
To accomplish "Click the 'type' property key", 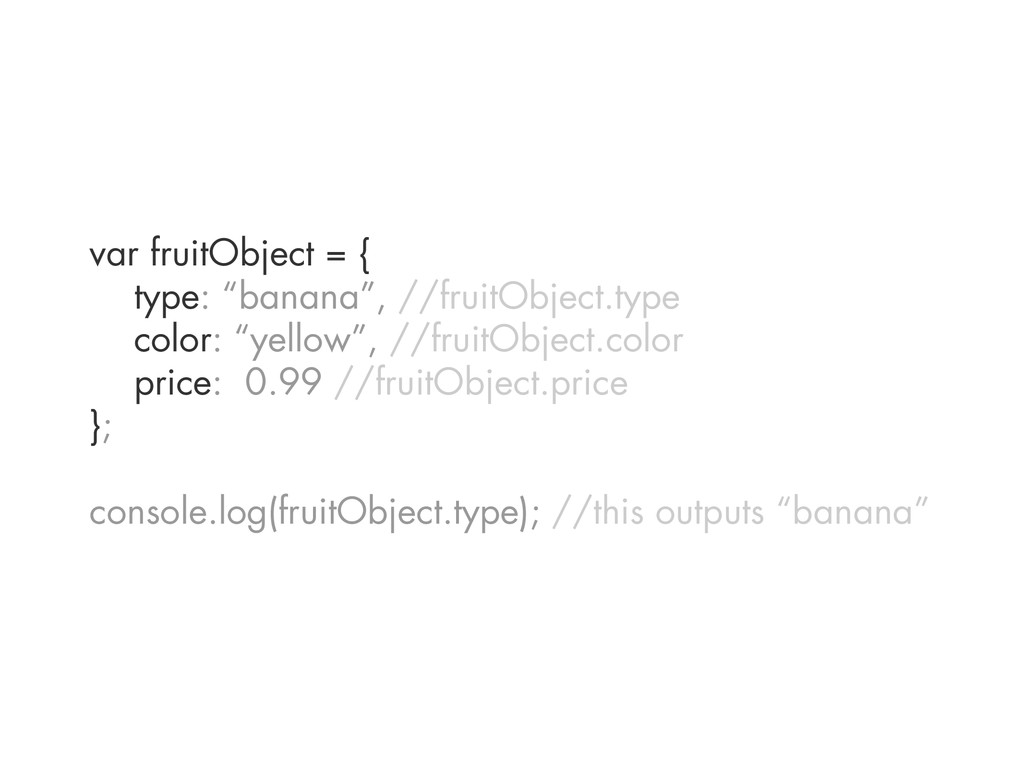I will coord(167,298).
